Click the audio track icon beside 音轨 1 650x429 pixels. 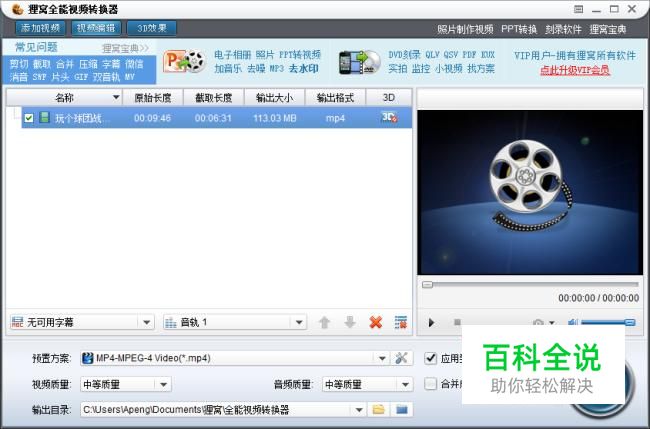pos(170,322)
